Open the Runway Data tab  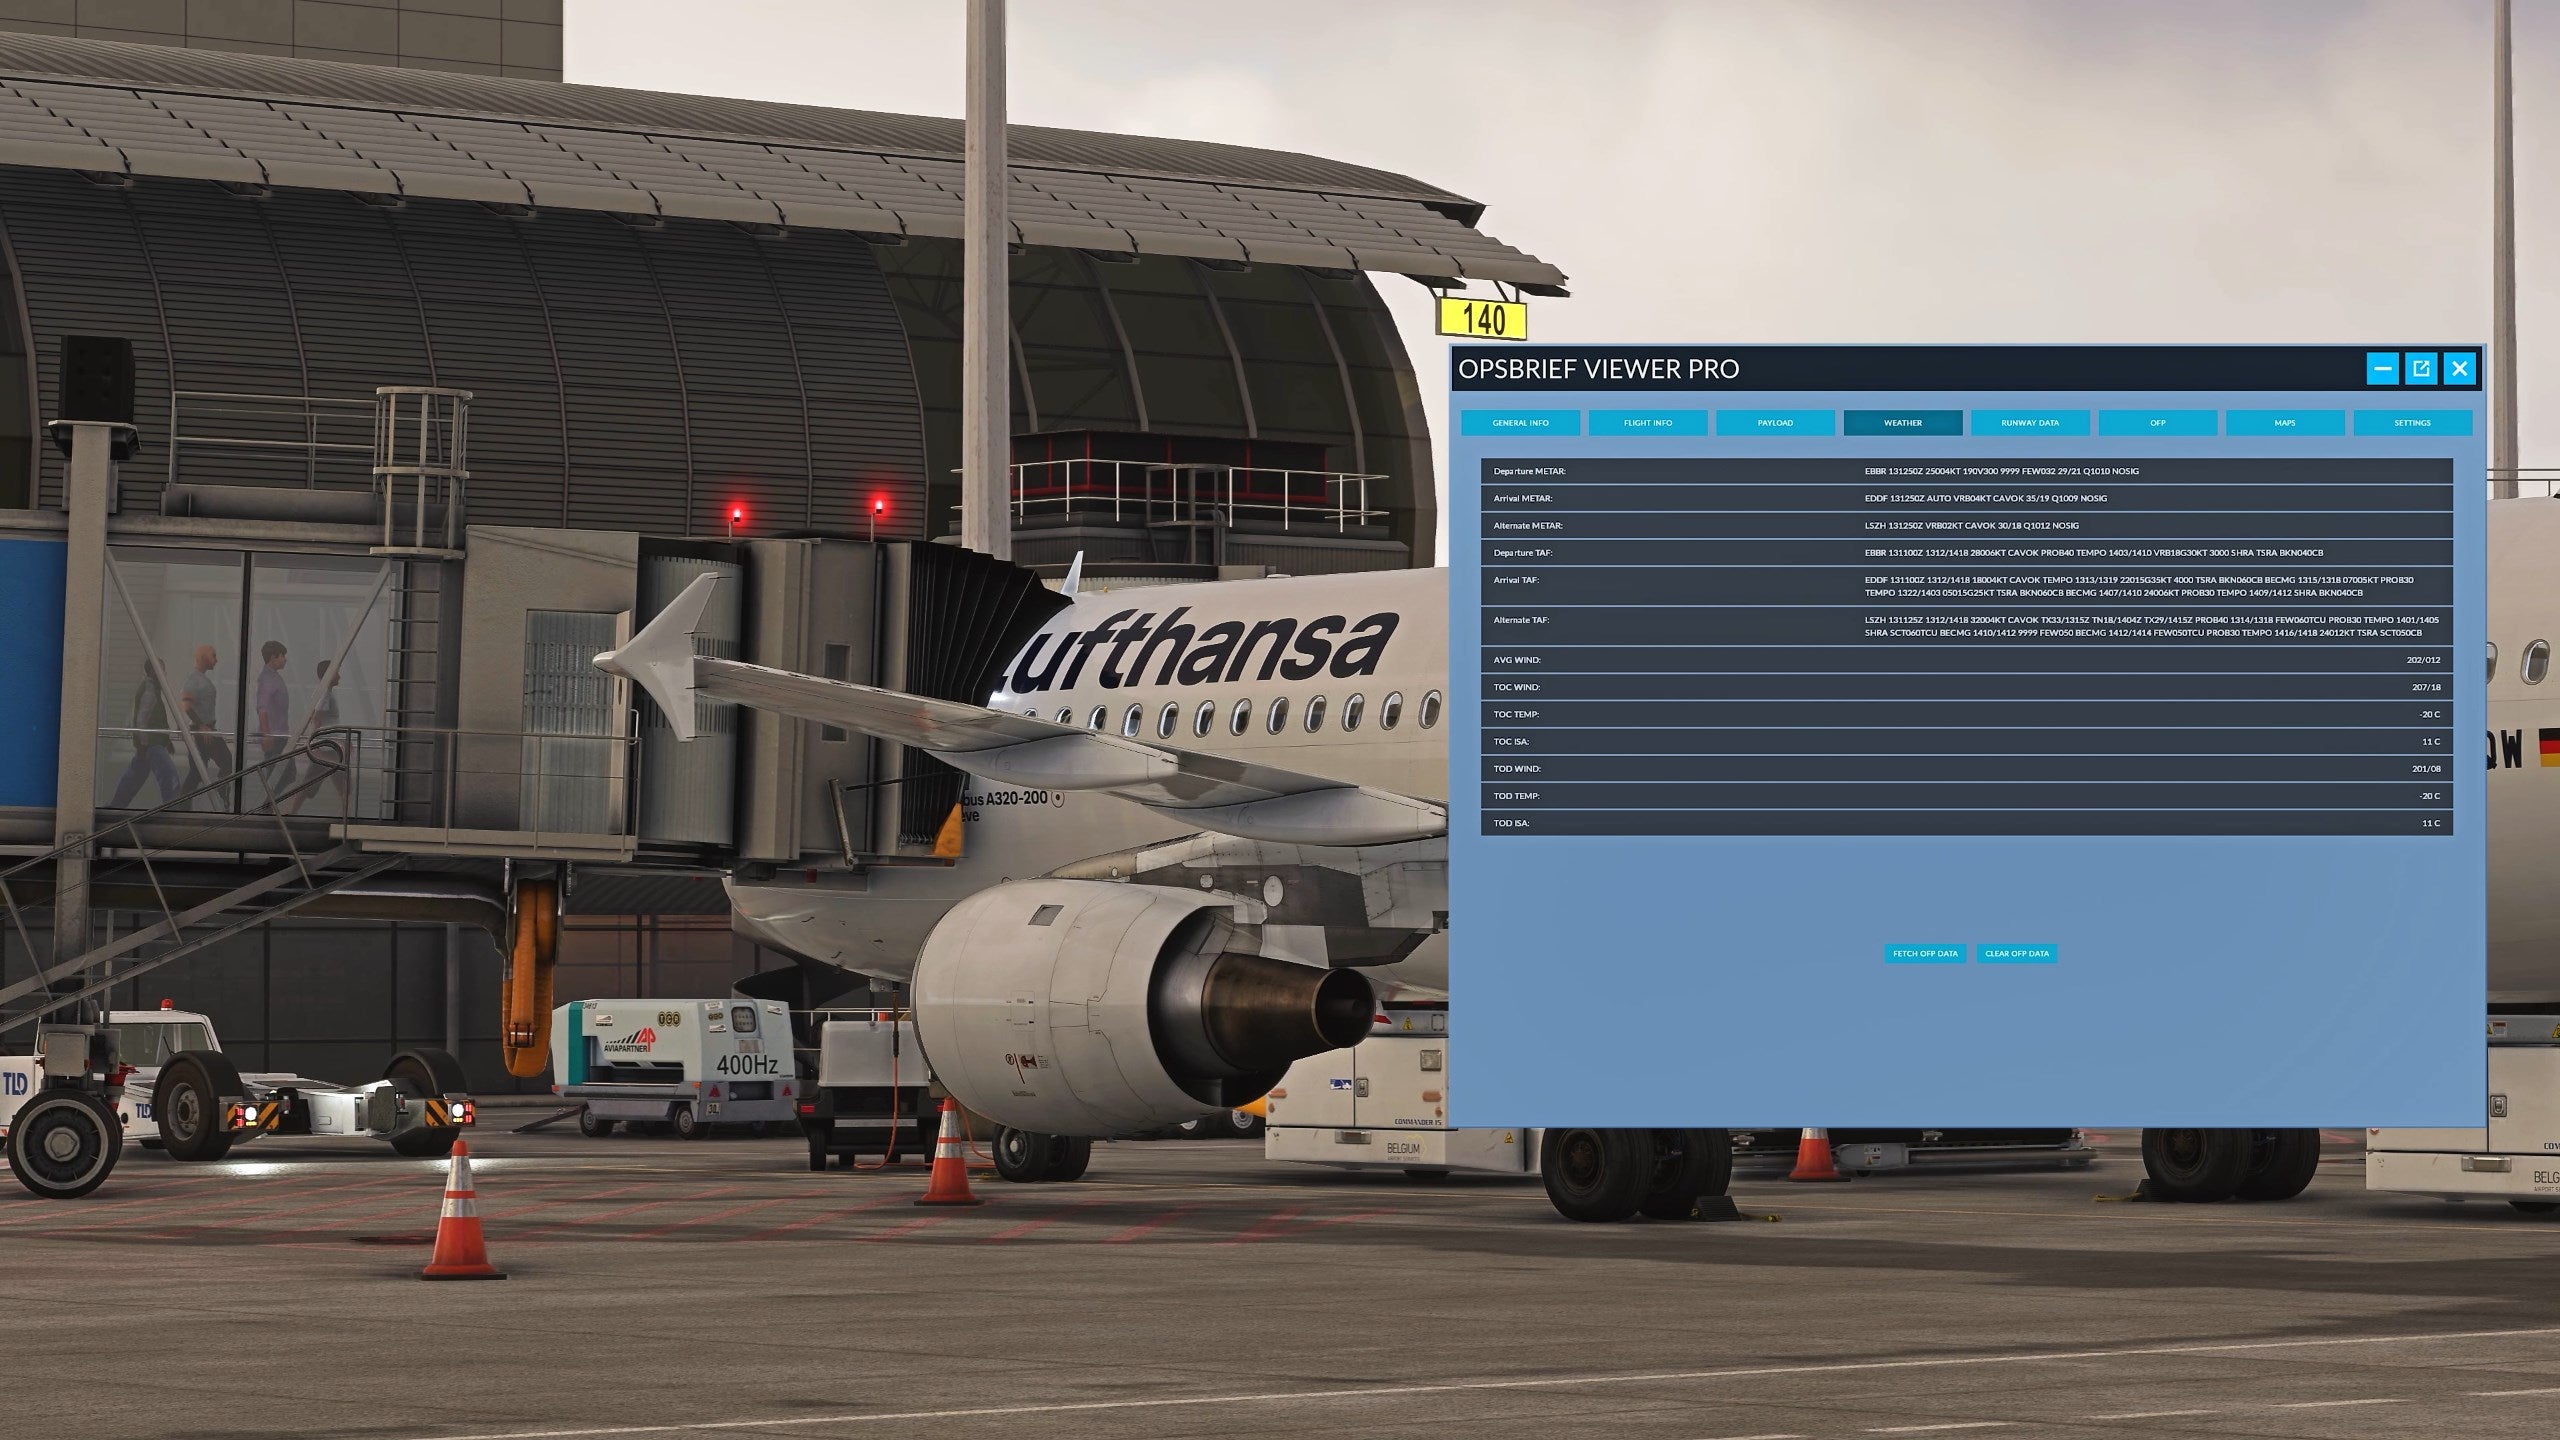(x=2029, y=423)
